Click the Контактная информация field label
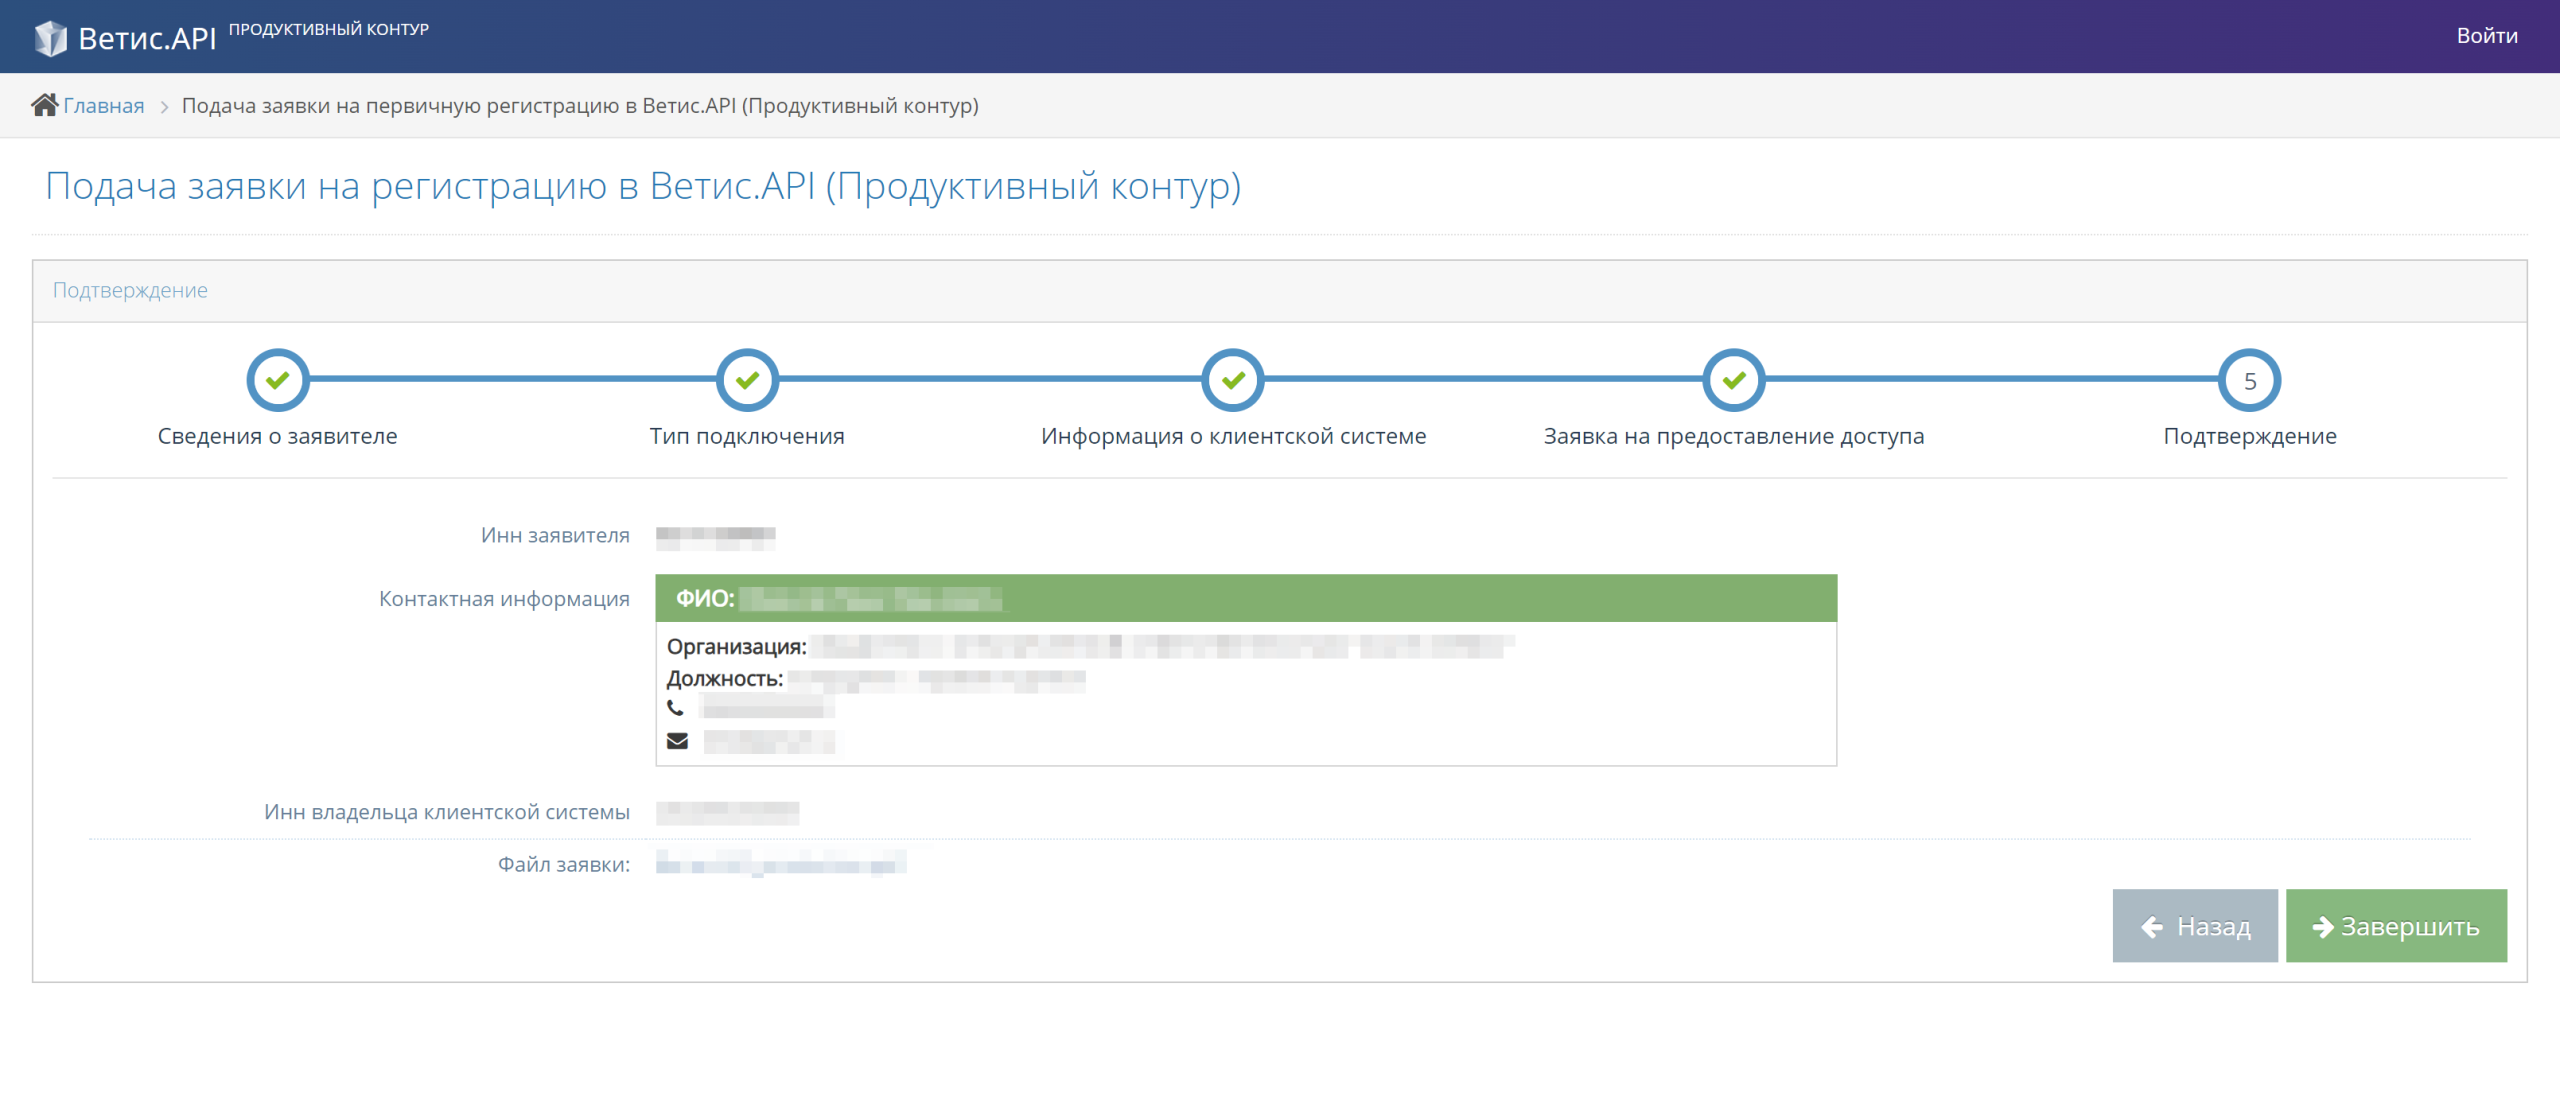The height and width of the screenshot is (1096, 2560). [504, 599]
